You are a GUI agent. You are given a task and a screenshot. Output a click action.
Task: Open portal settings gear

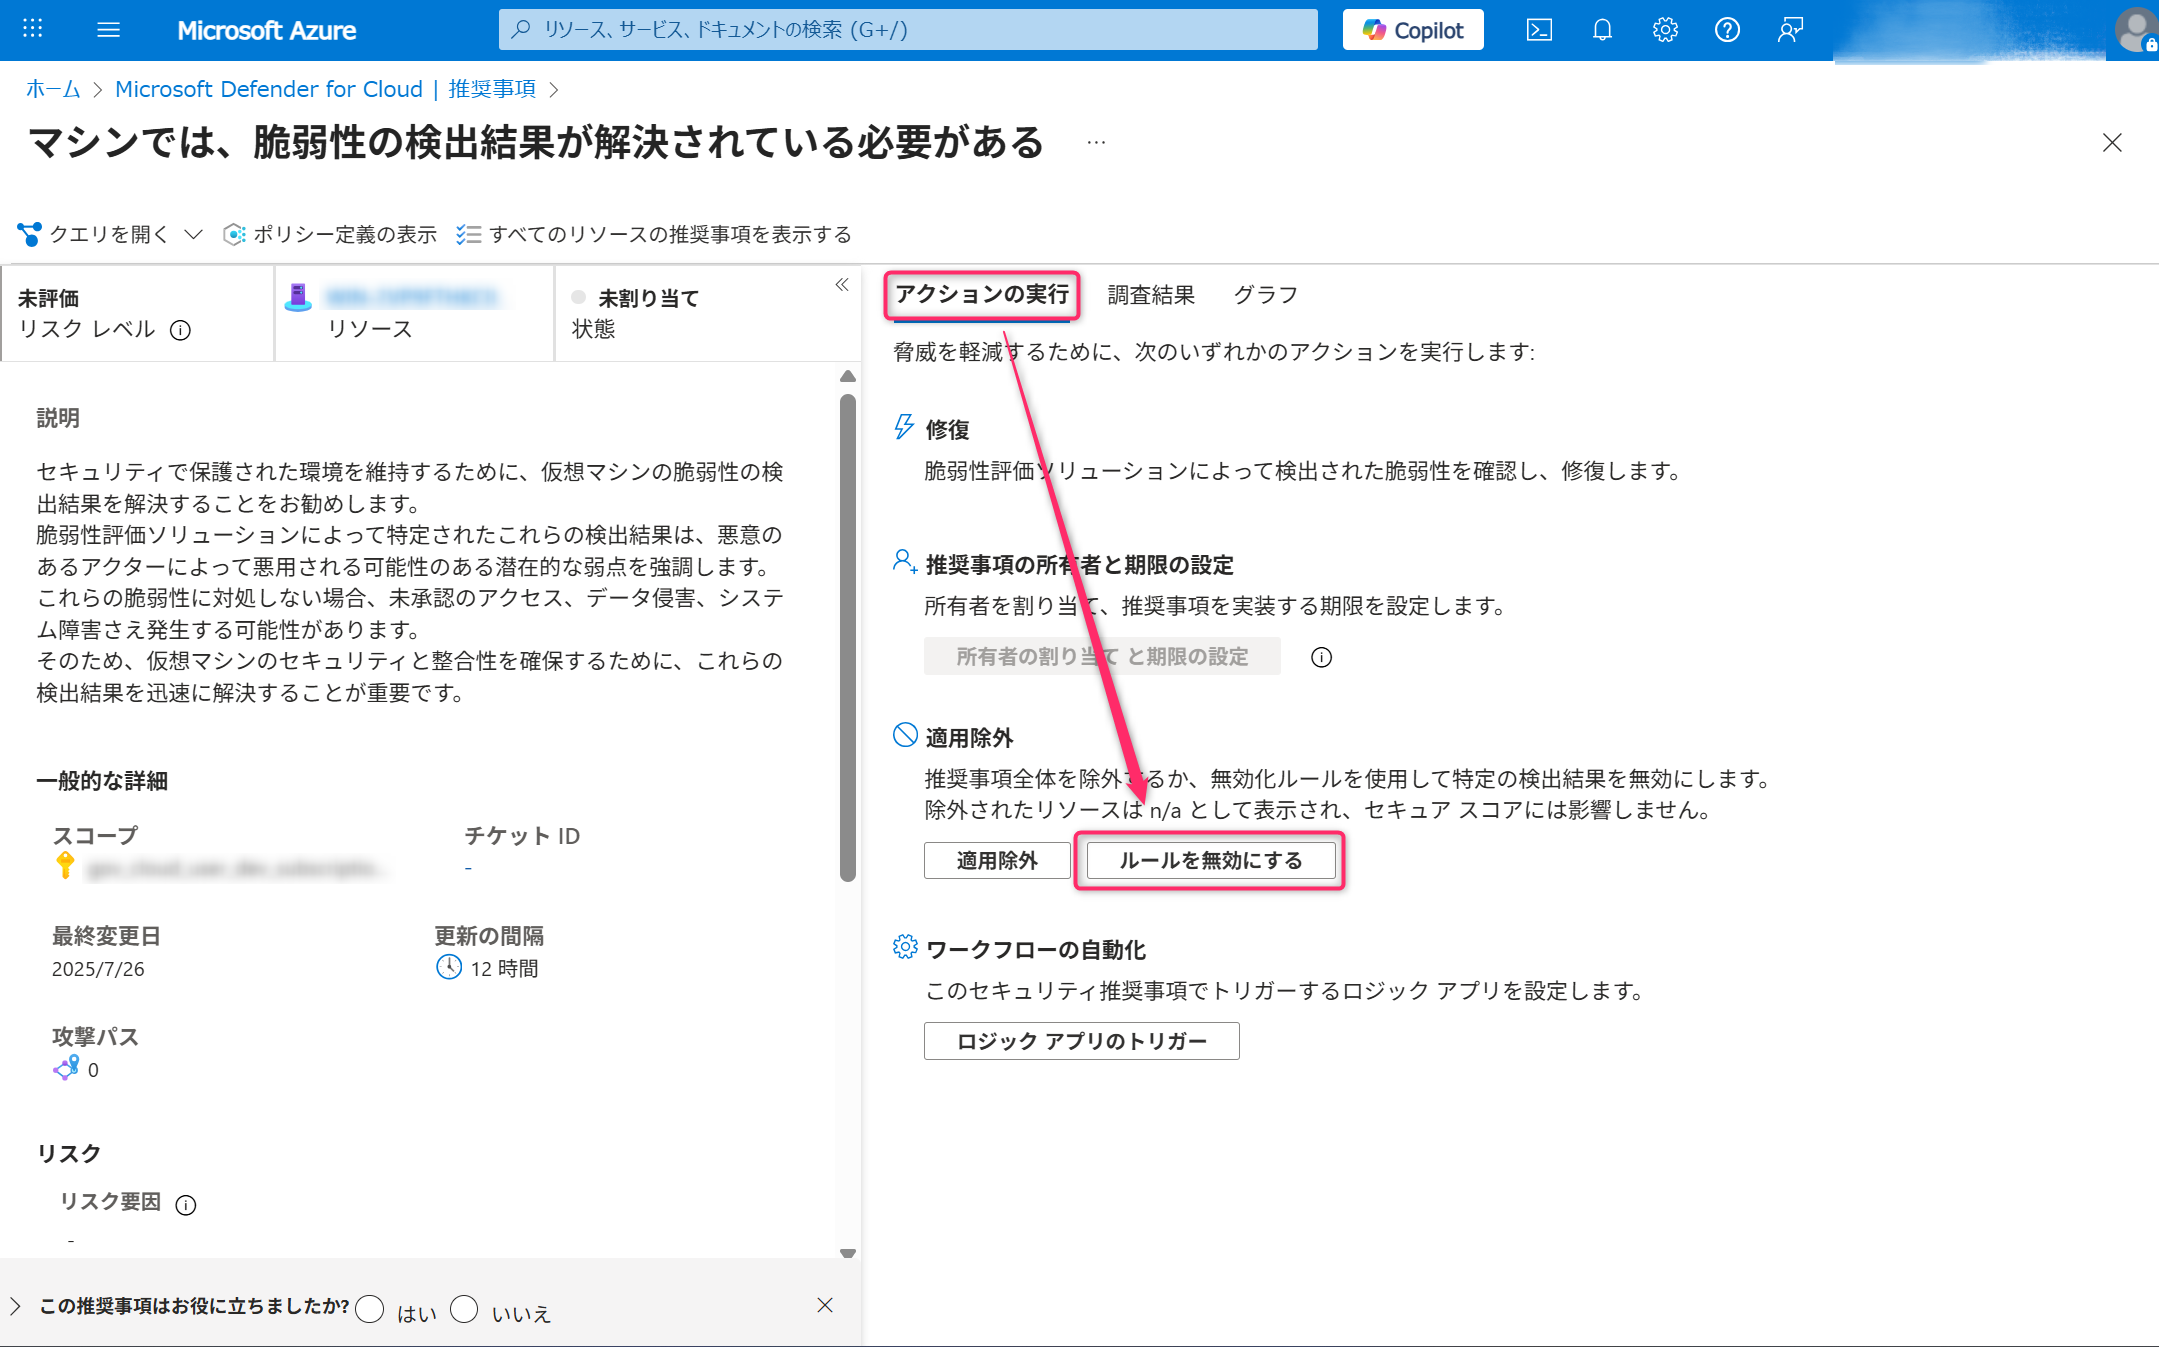1664,29
